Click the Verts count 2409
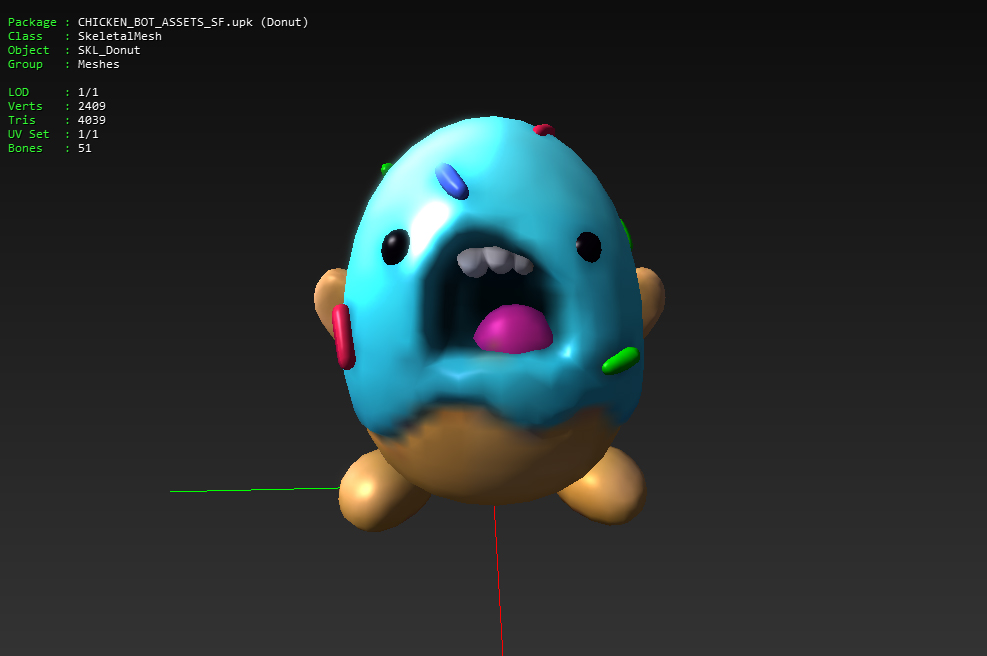 (x=91, y=106)
